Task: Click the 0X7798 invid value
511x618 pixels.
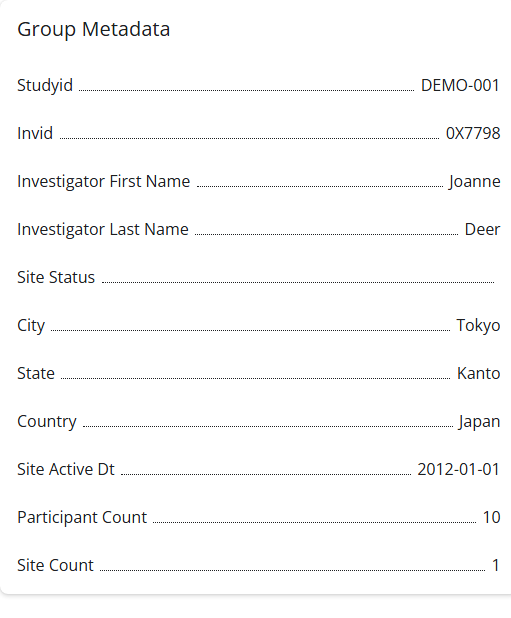Action: click(473, 133)
